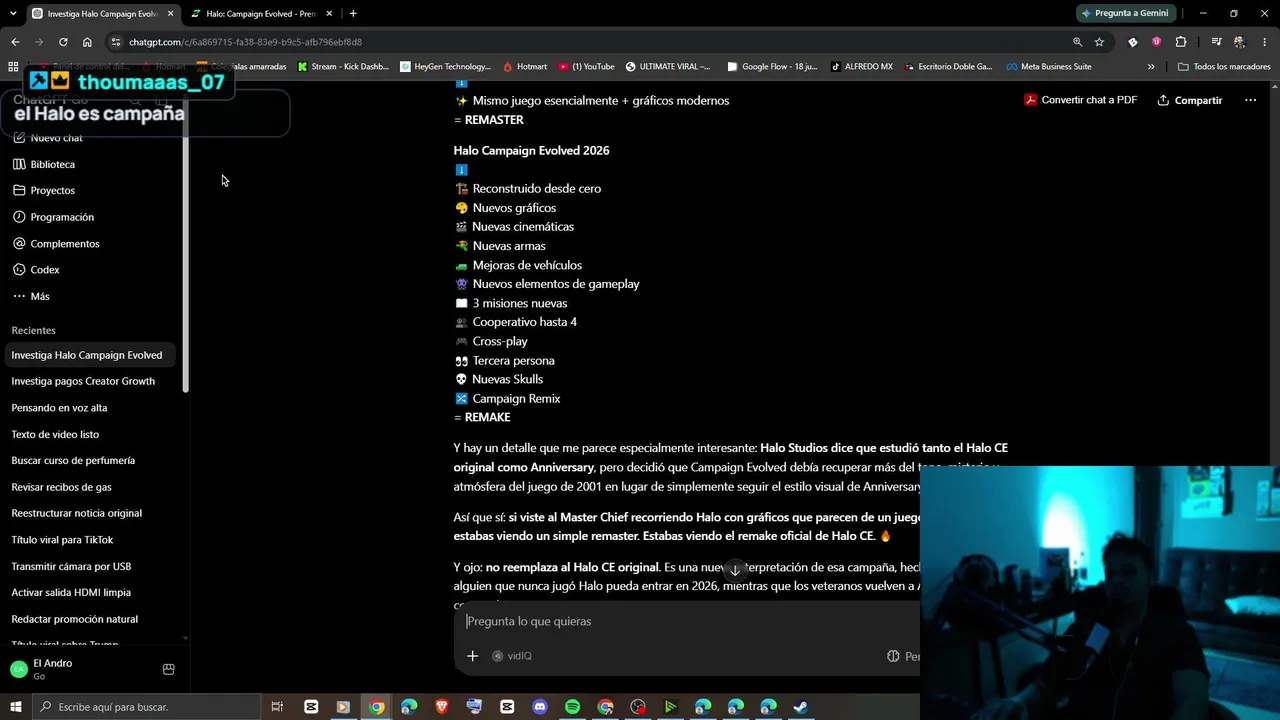Open Discord from the taskbar
Image resolution: width=1280 pixels, height=720 pixels.
click(540, 707)
